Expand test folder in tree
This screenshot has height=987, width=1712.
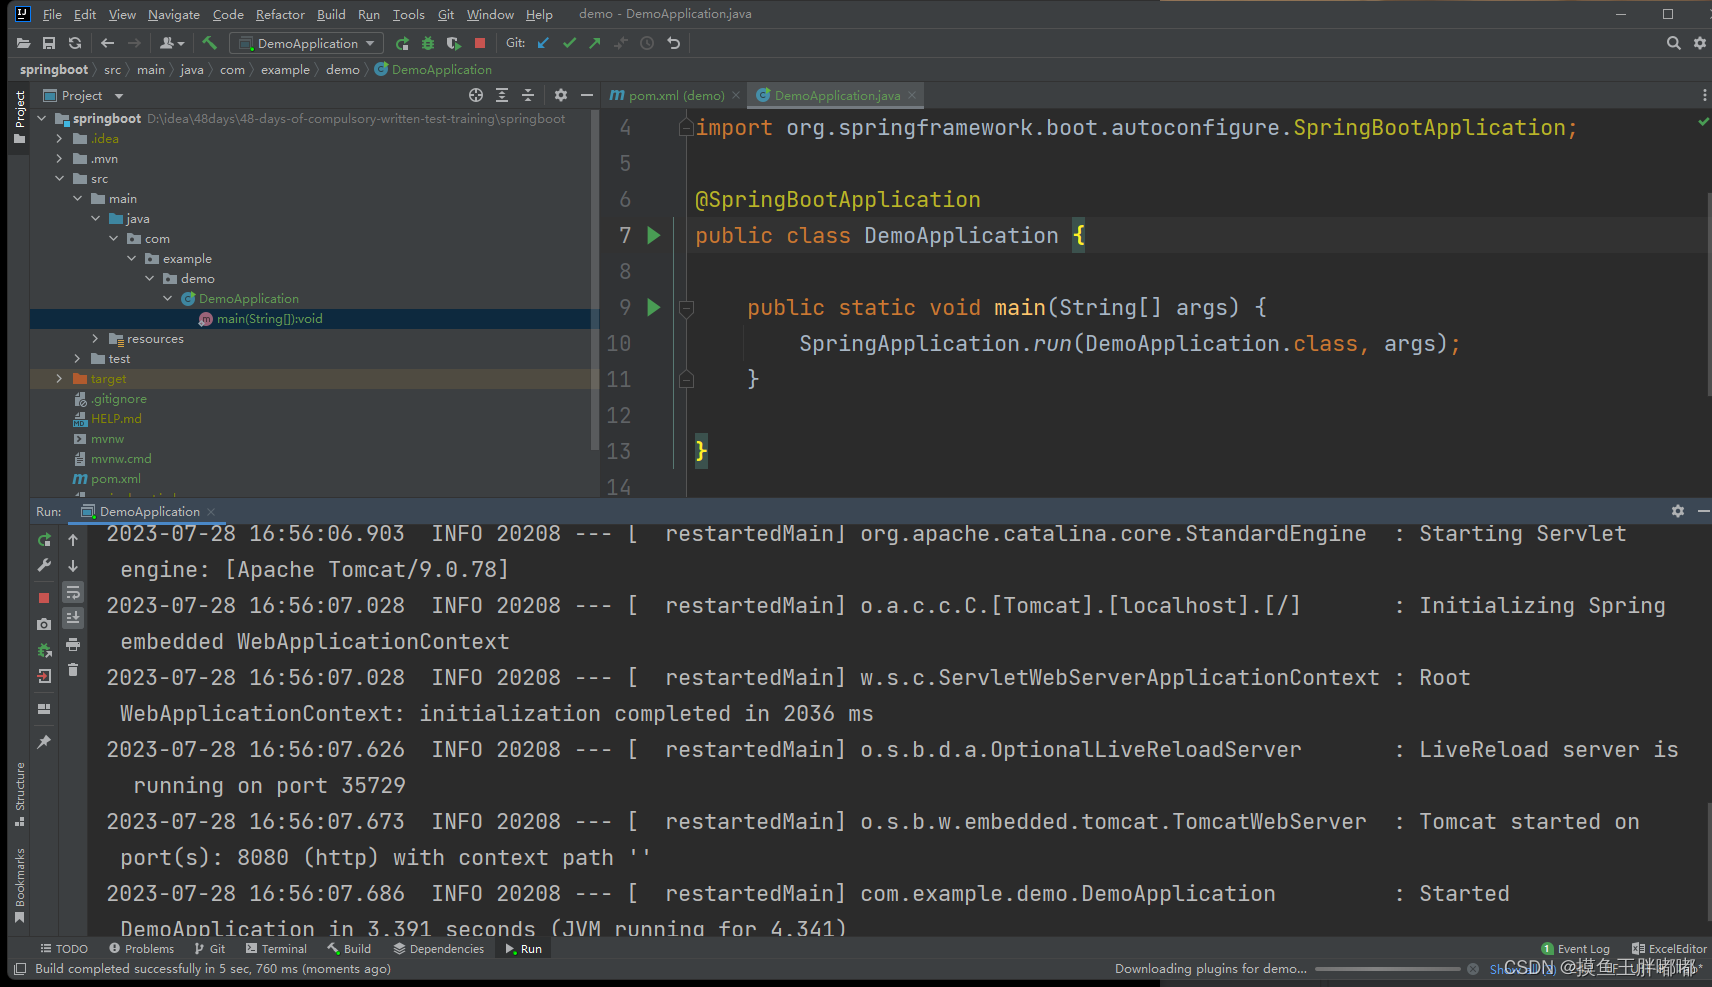(x=78, y=358)
